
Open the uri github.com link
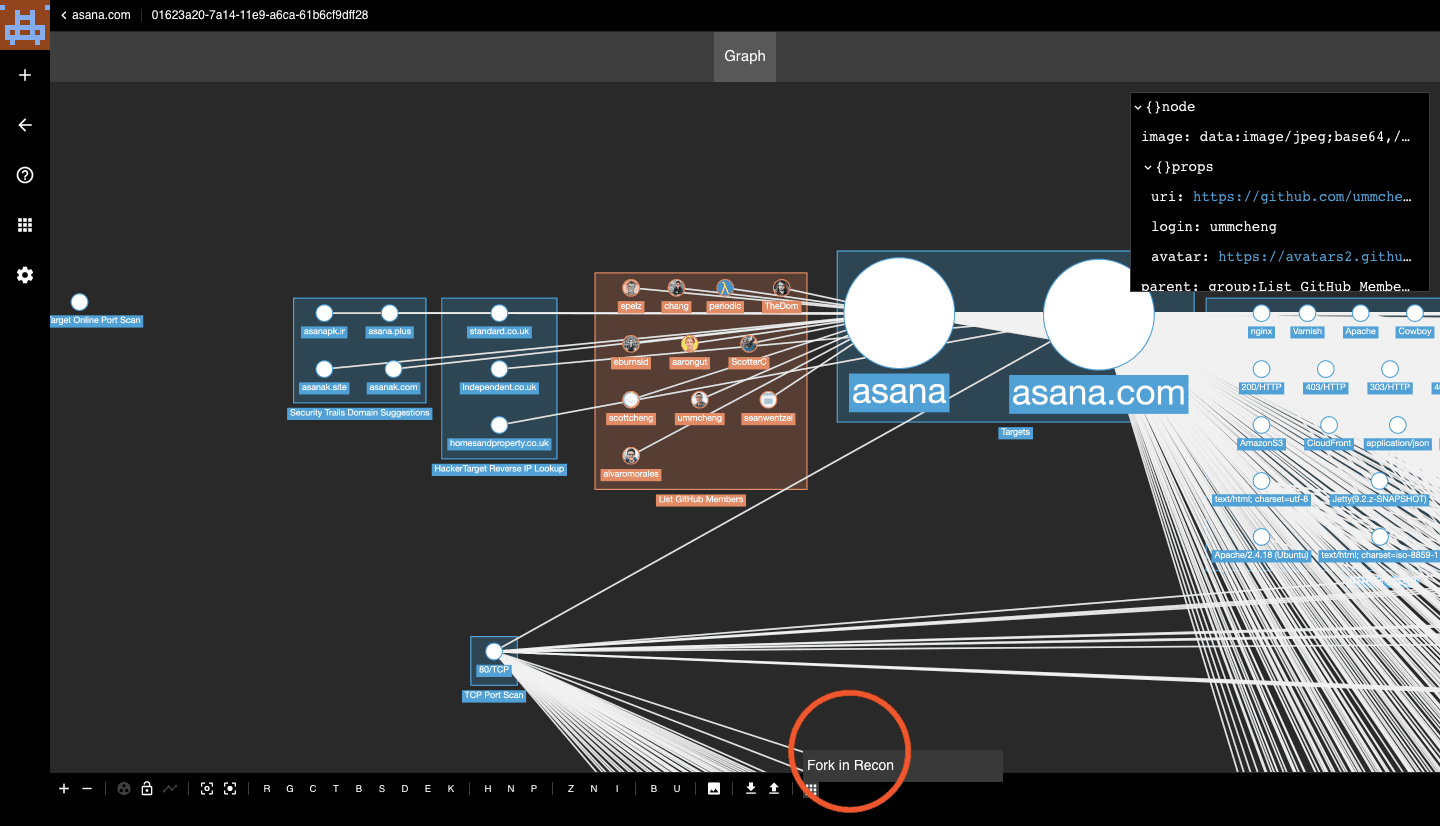point(1303,197)
